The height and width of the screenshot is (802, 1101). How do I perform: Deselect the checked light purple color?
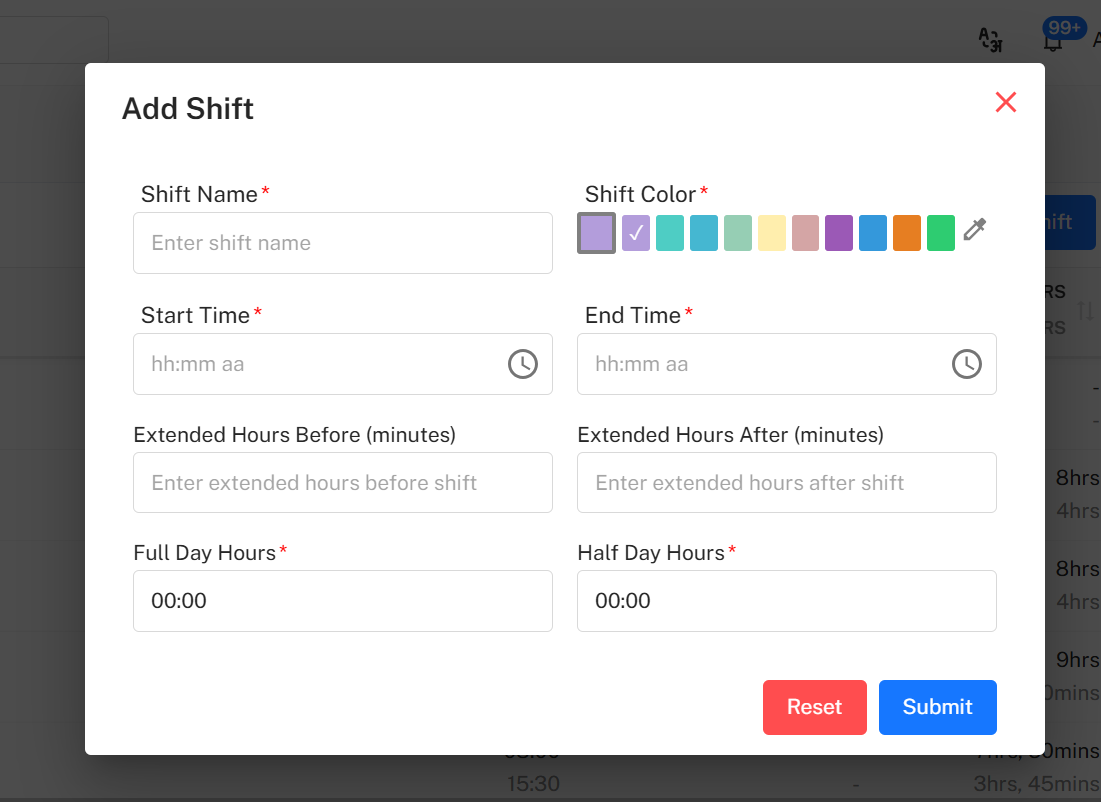pyautogui.click(x=635, y=232)
